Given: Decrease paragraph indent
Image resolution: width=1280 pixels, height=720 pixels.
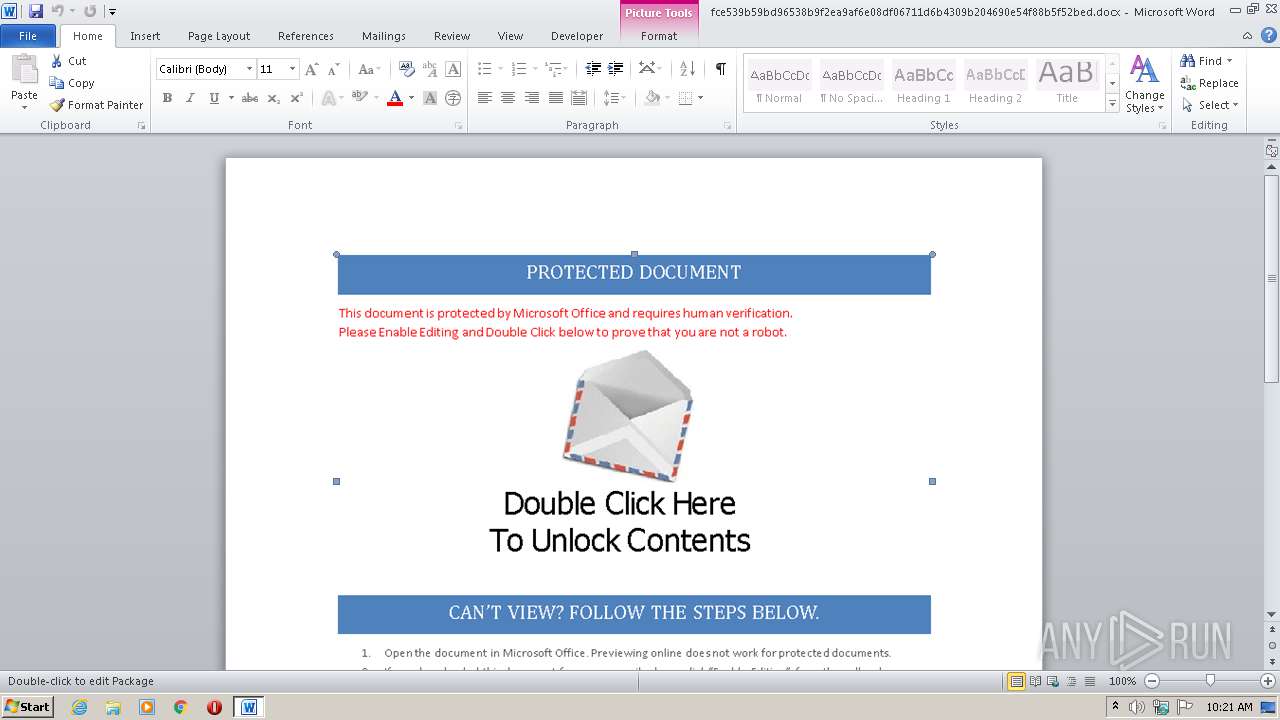Looking at the screenshot, I should tap(593, 69).
